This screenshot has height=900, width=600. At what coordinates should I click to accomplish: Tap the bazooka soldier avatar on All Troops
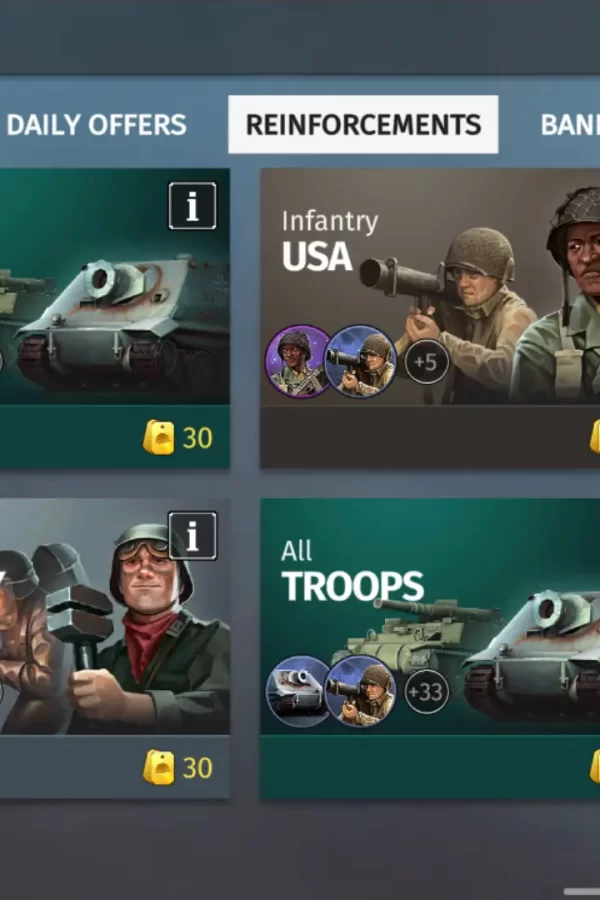pos(360,691)
